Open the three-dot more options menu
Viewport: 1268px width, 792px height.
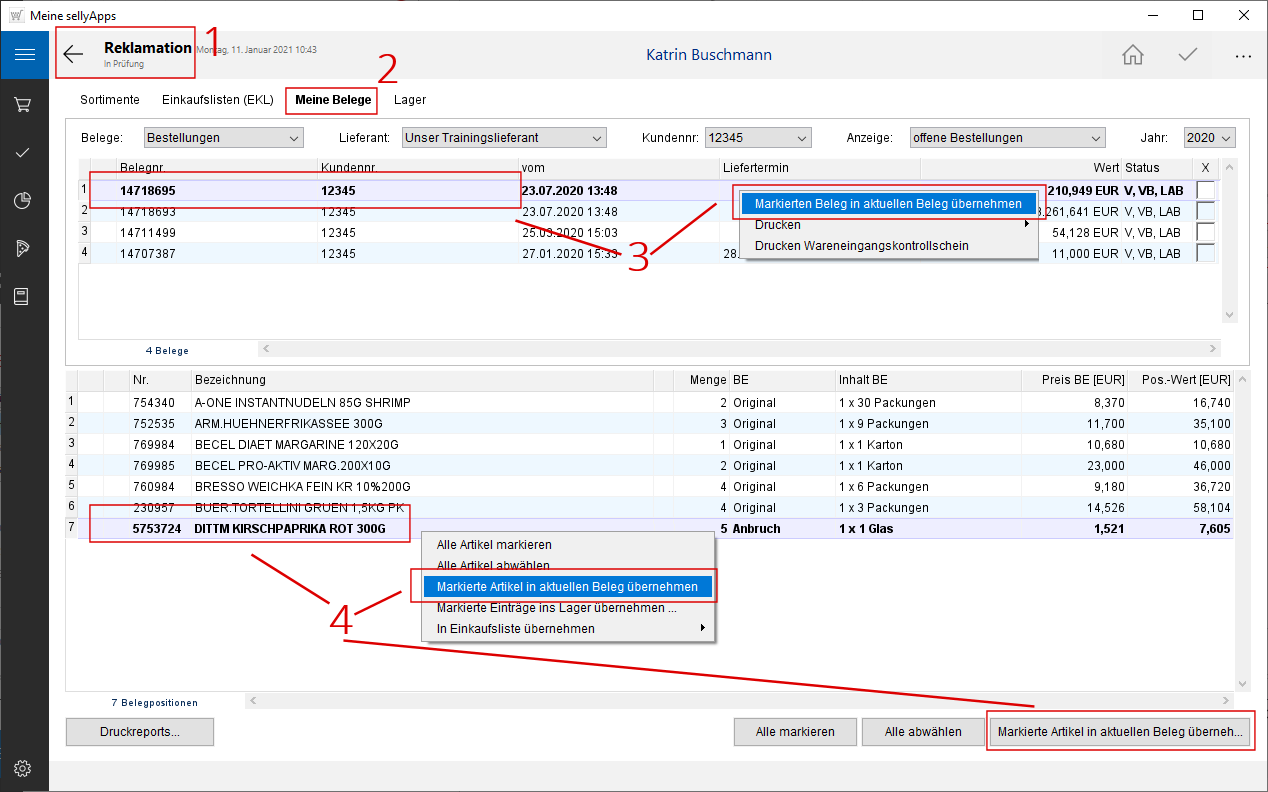pyautogui.click(x=1242, y=56)
